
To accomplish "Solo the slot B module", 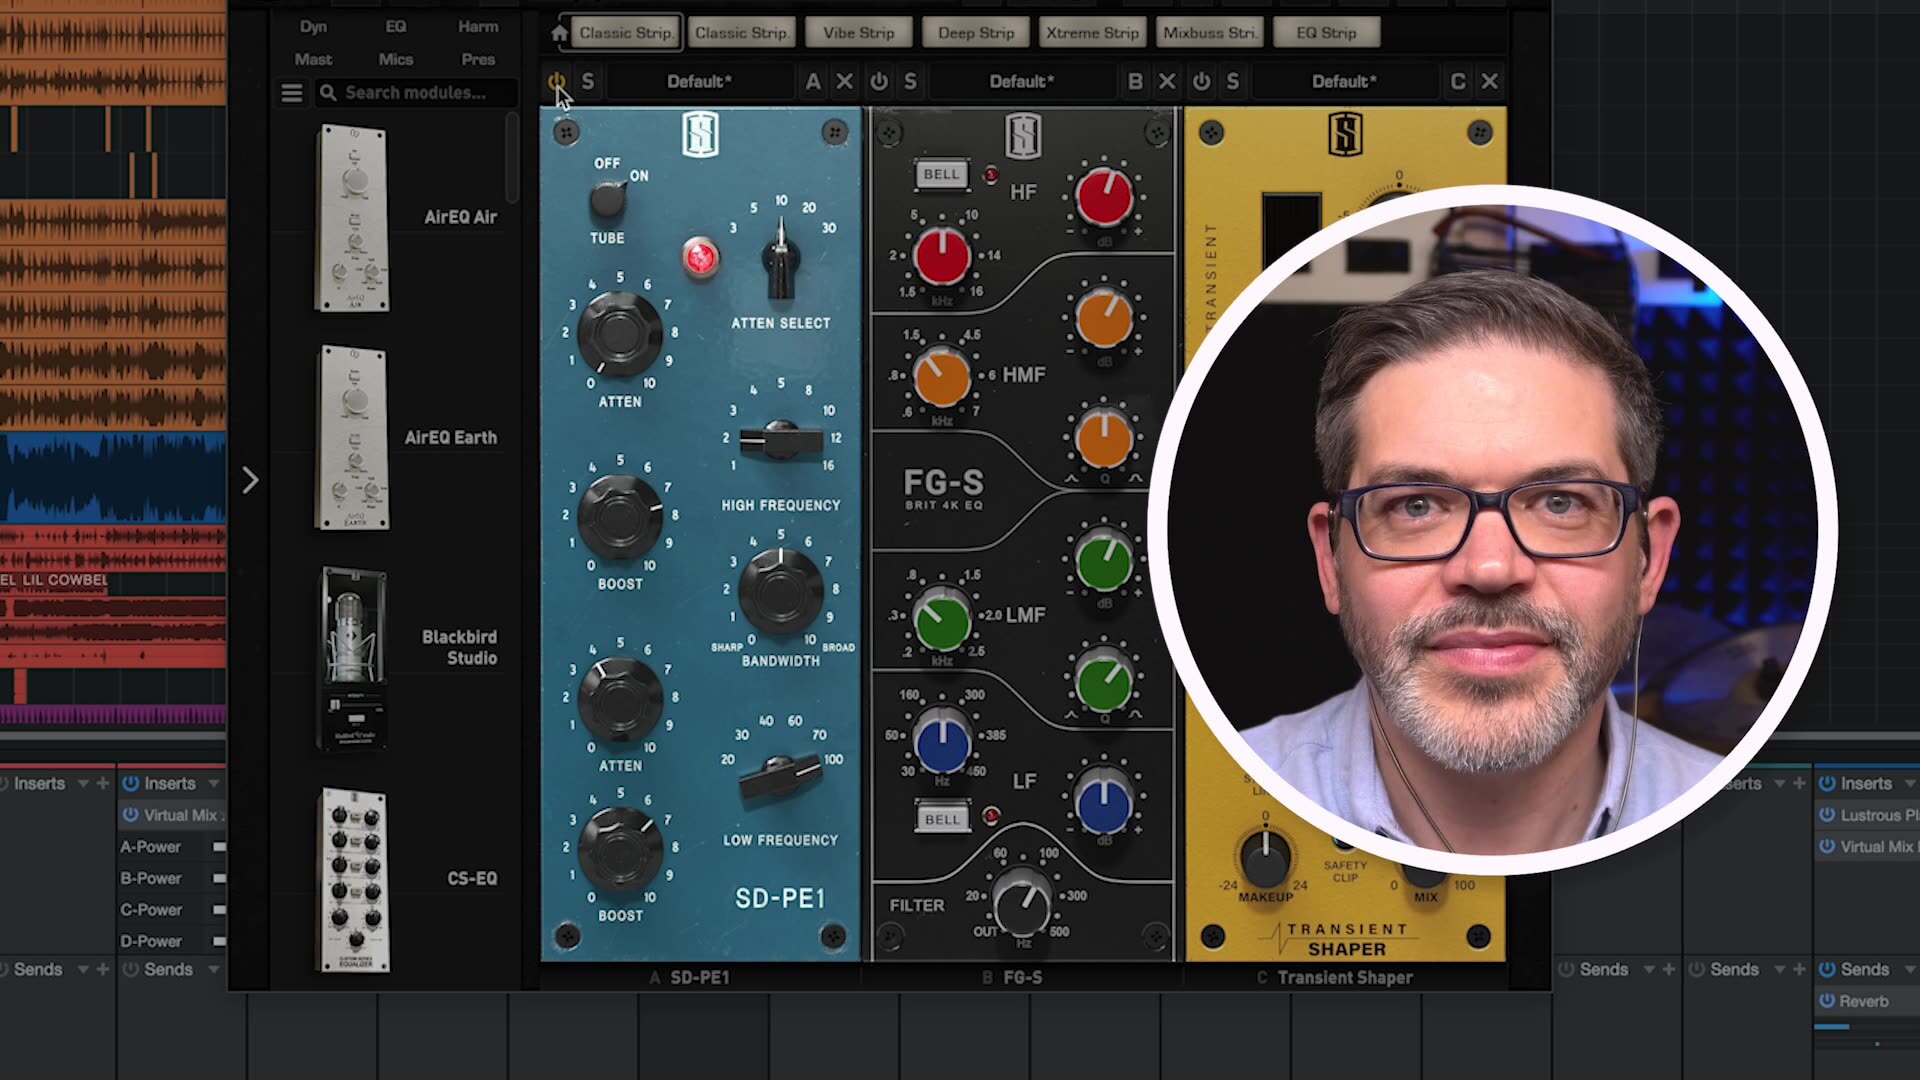I will click(910, 81).
